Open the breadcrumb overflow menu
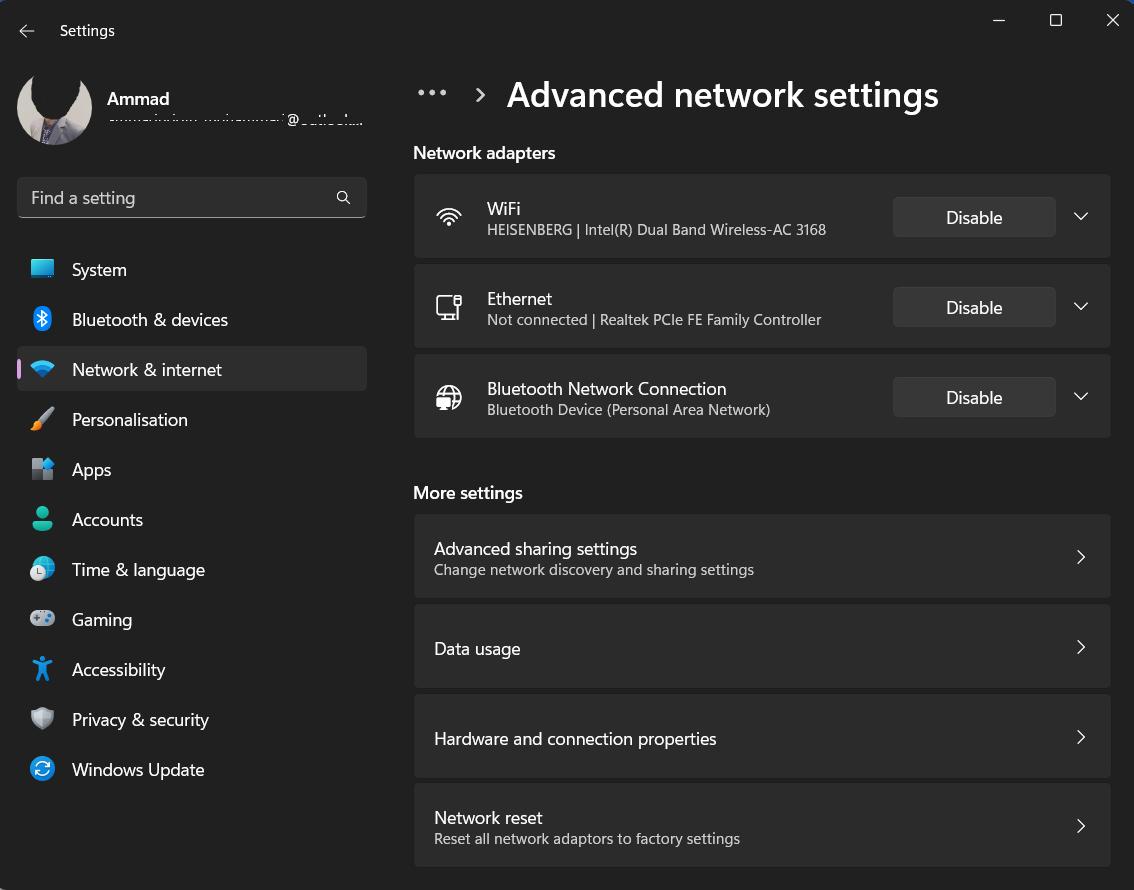 pyautogui.click(x=432, y=93)
